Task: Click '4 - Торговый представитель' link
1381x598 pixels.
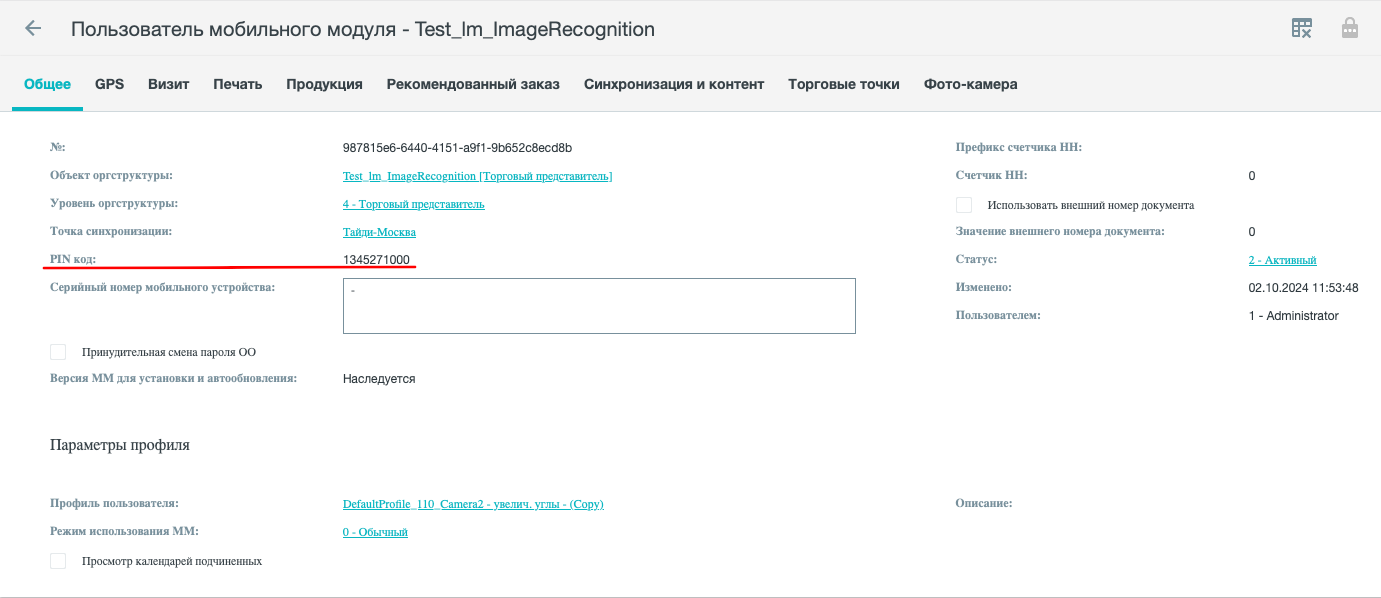Action: click(414, 204)
